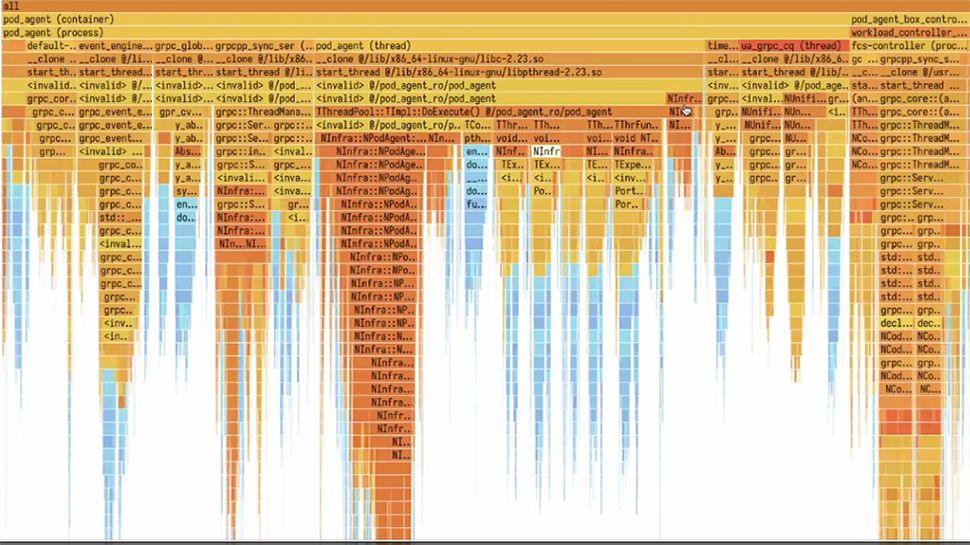Click the 'grpc::in..' frame
This screenshot has height=545, width=970.
click(243, 151)
